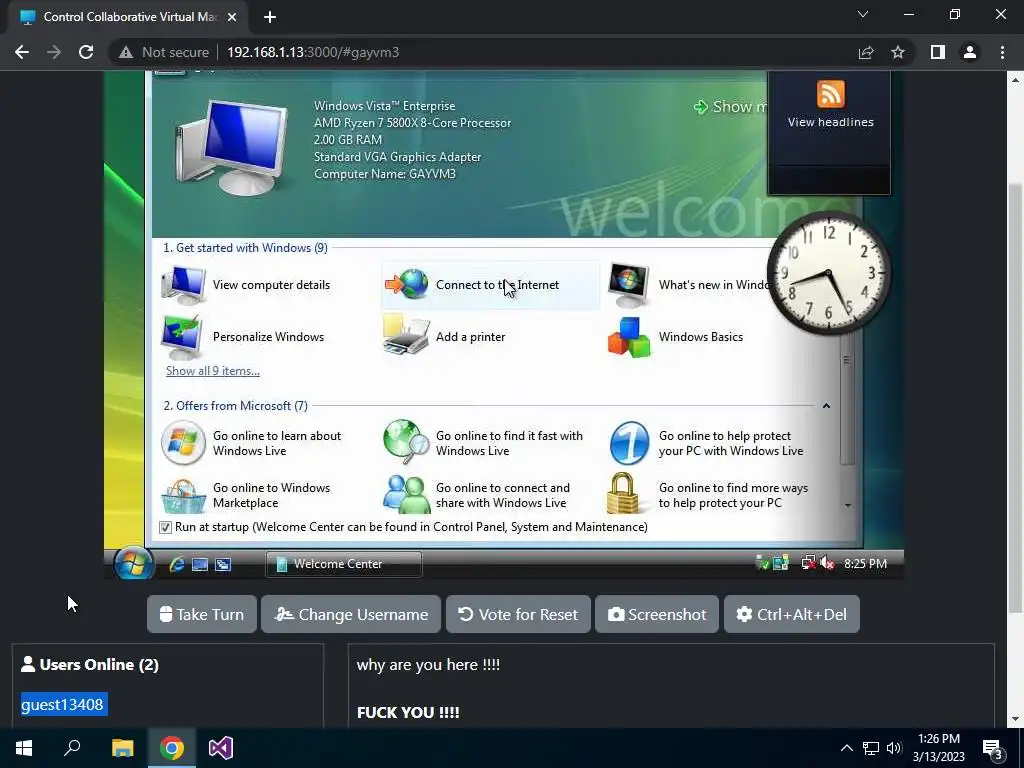Click Screenshot button
Screen dimensions: 1024x768
click(x=657, y=614)
